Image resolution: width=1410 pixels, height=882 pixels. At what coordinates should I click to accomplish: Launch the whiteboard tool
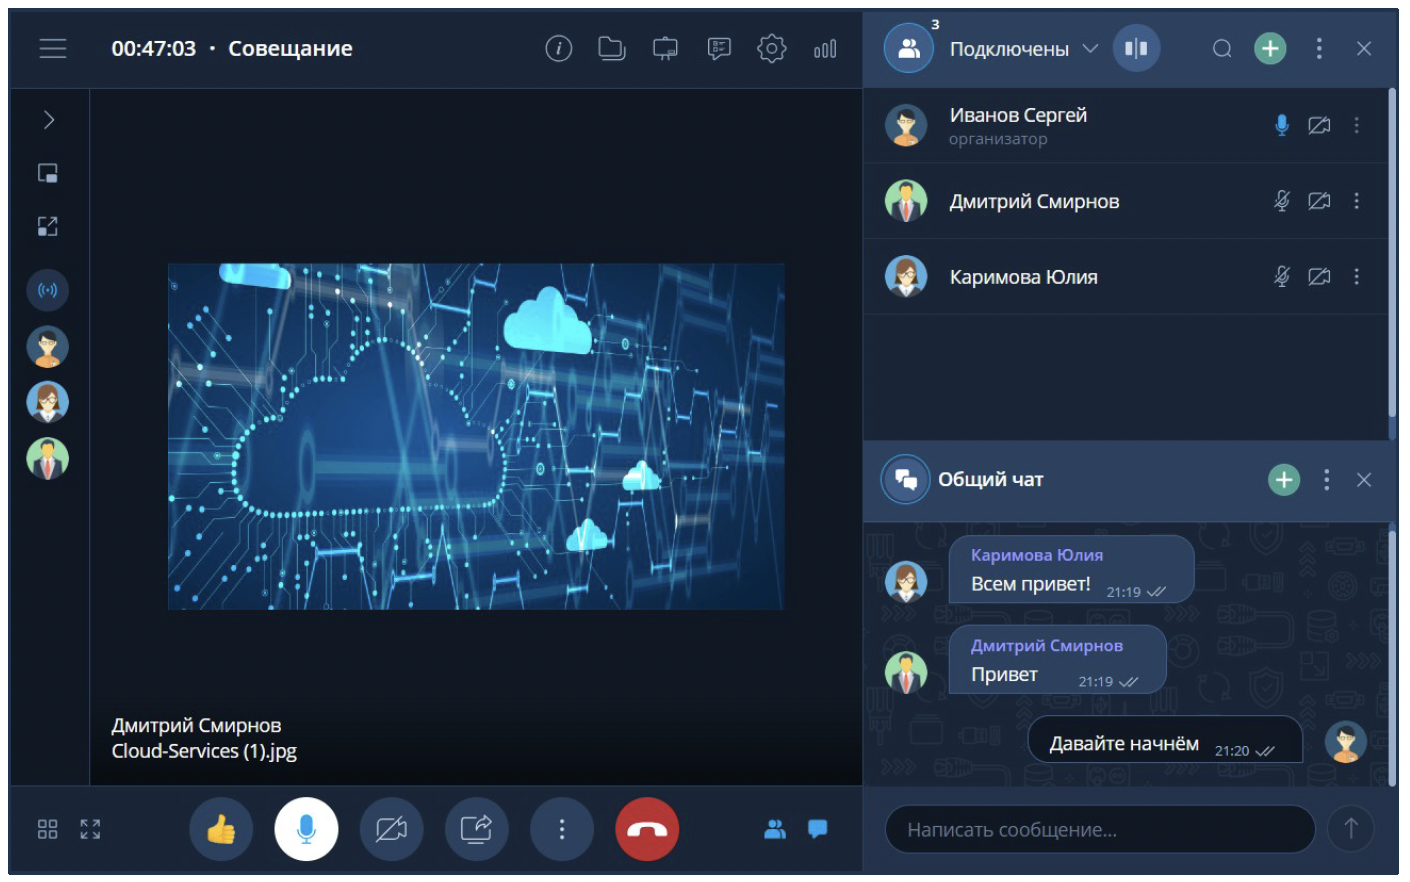pos(666,47)
